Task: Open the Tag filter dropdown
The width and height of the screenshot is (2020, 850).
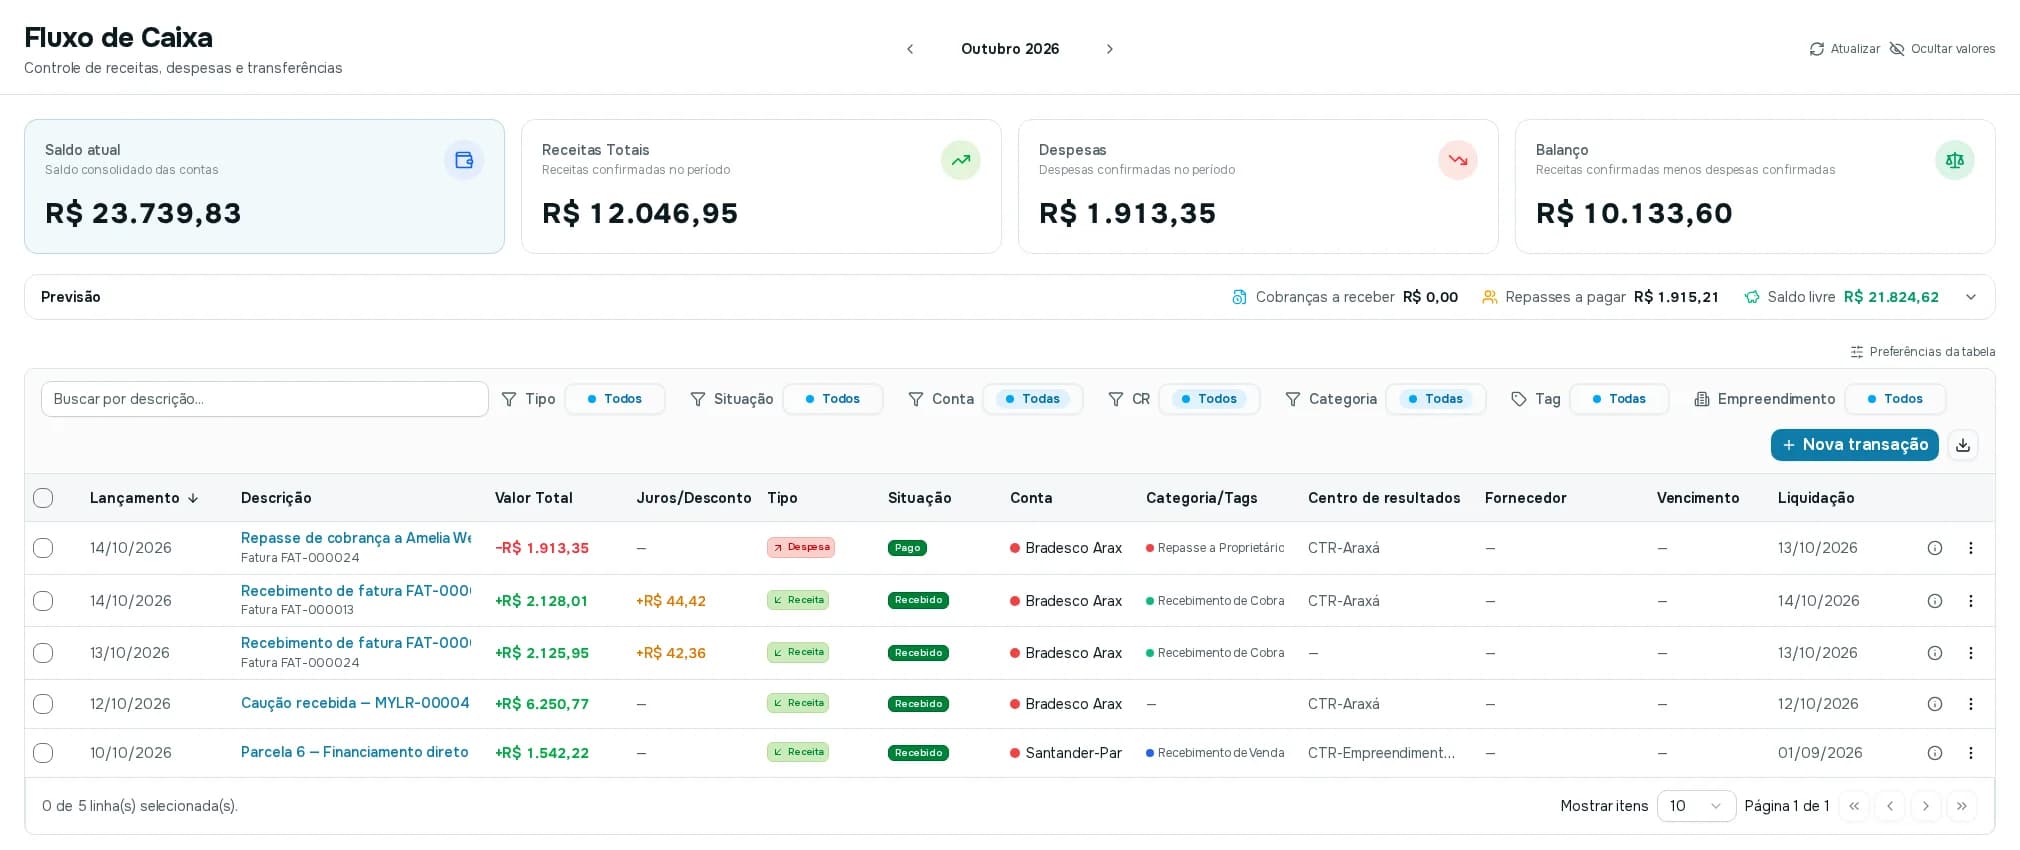Action: click(1619, 399)
